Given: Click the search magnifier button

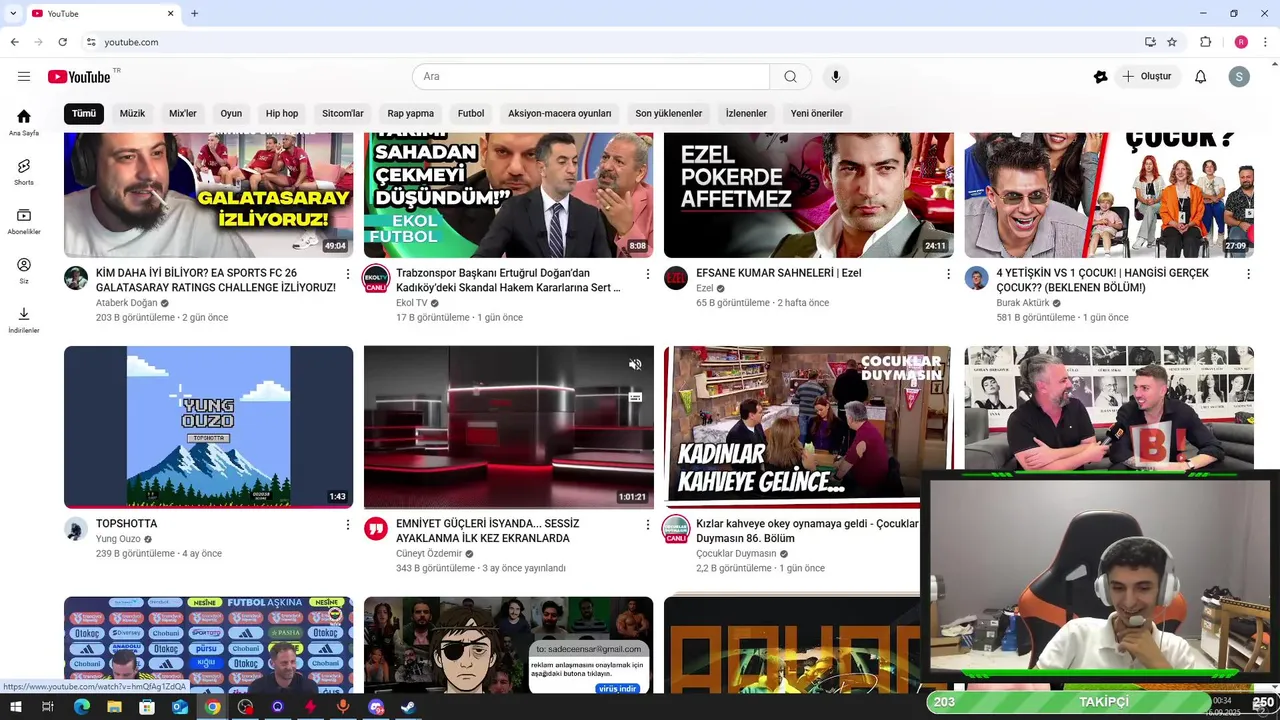Looking at the screenshot, I should point(790,77).
